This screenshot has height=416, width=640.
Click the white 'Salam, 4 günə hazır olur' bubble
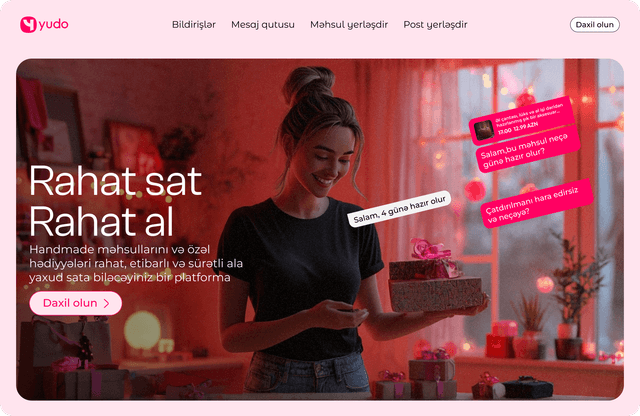[x=399, y=209]
